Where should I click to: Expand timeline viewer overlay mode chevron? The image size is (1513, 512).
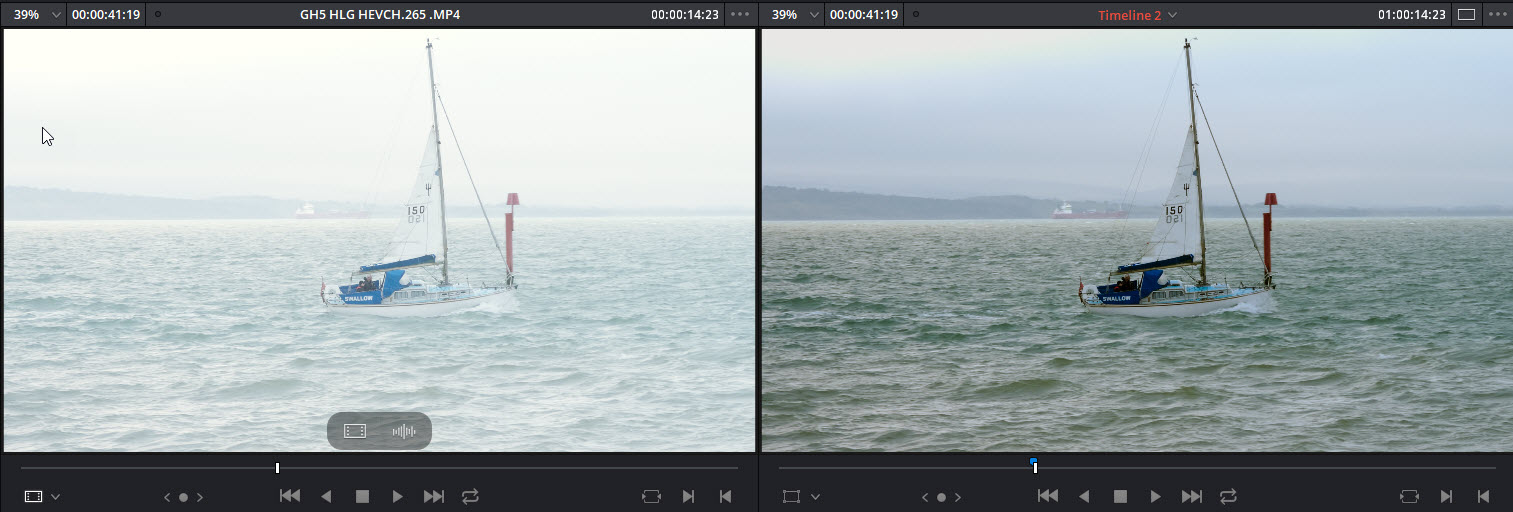tap(815, 497)
